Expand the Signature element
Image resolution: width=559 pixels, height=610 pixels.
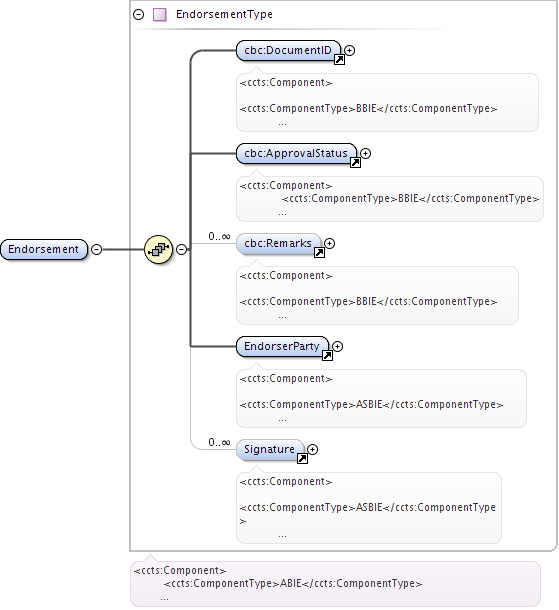[312, 450]
